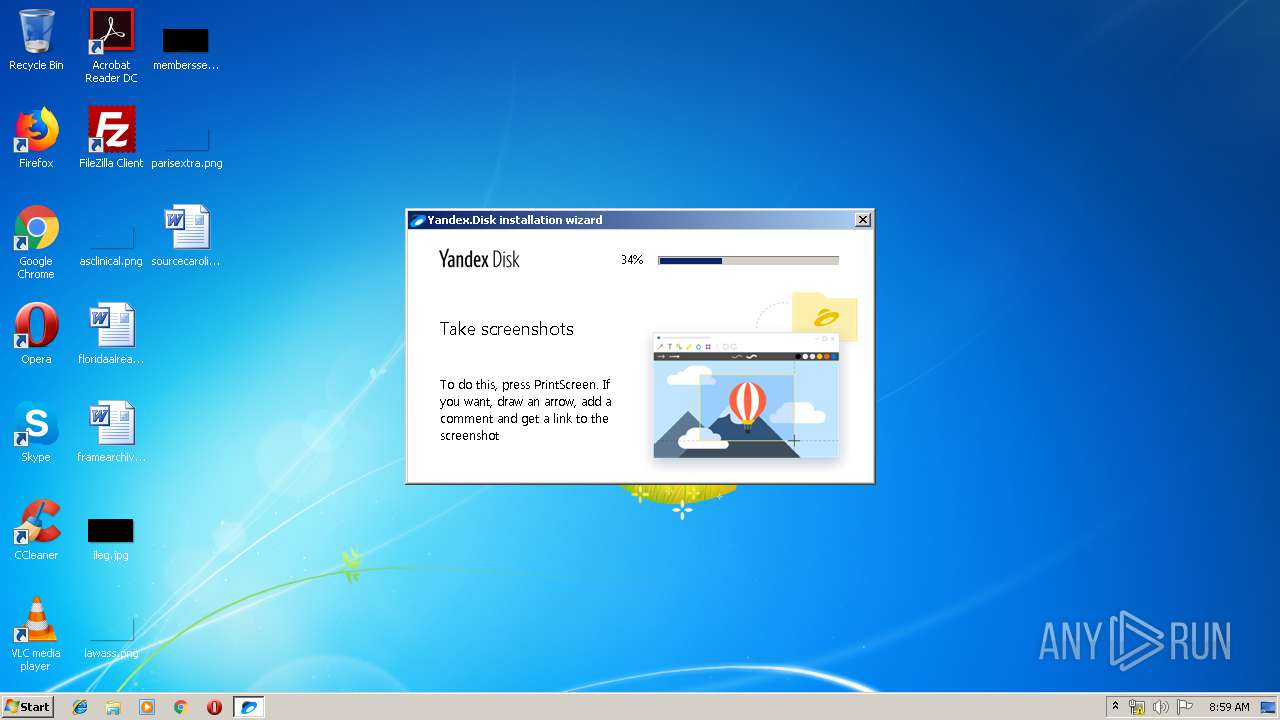This screenshot has width=1280, height=720.
Task: Open the volume control tray icon
Action: point(1161,707)
